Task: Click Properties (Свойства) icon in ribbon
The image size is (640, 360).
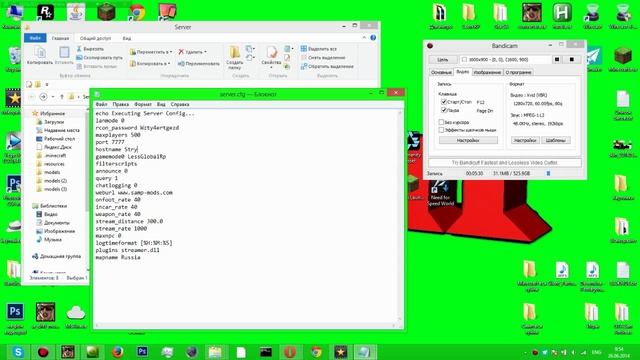Action: (x=271, y=53)
